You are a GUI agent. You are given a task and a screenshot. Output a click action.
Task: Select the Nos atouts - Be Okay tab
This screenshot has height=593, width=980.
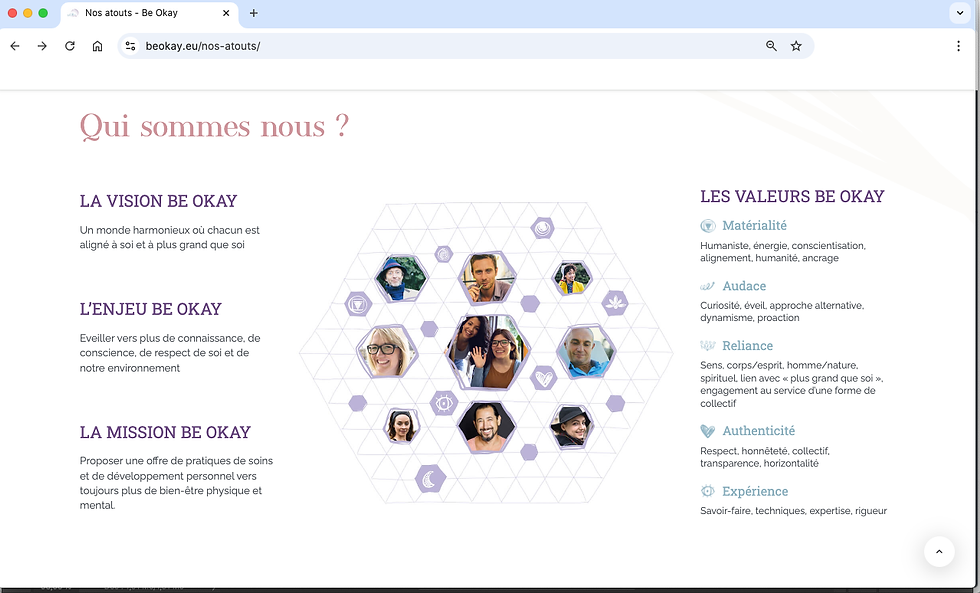(149, 14)
